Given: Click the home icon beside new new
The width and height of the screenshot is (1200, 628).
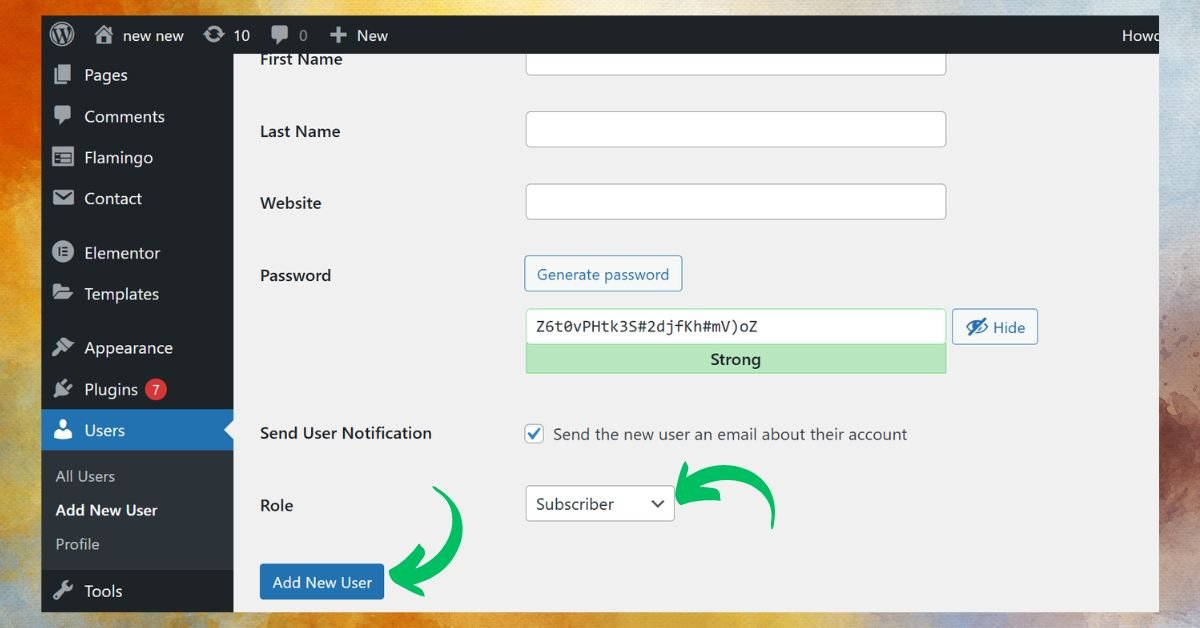Looking at the screenshot, I should [x=103, y=34].
